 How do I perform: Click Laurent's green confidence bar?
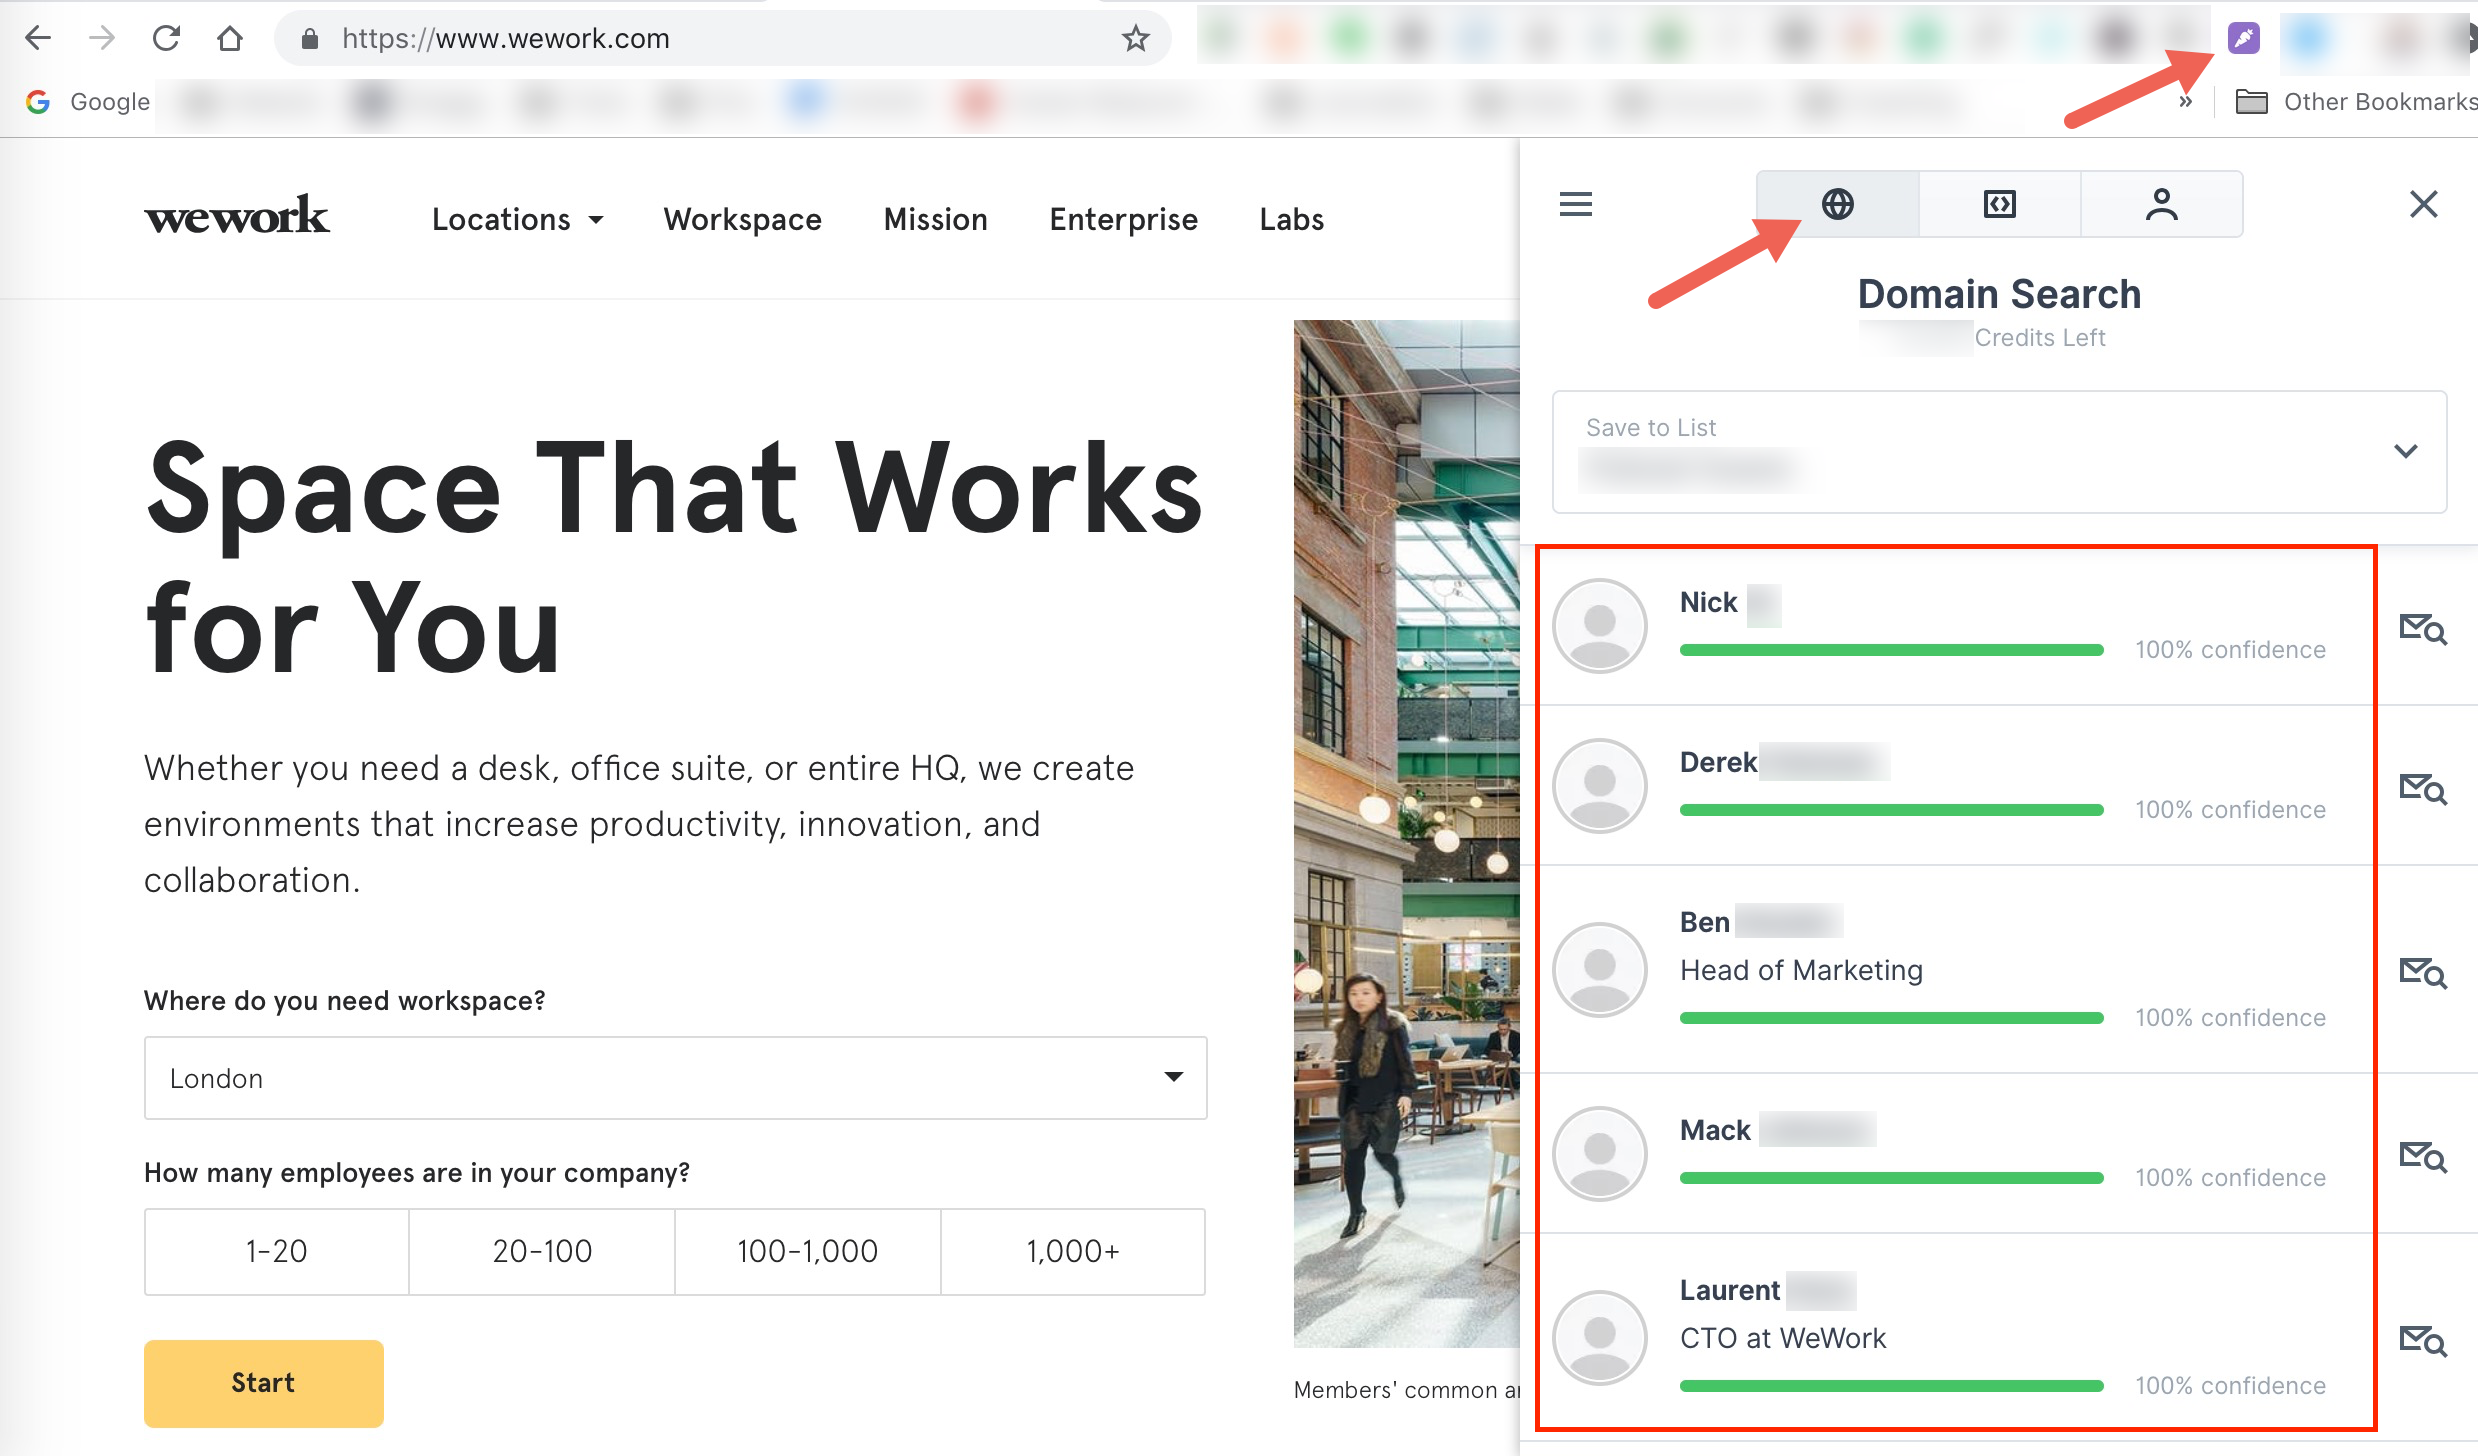click(1891, 1386)
